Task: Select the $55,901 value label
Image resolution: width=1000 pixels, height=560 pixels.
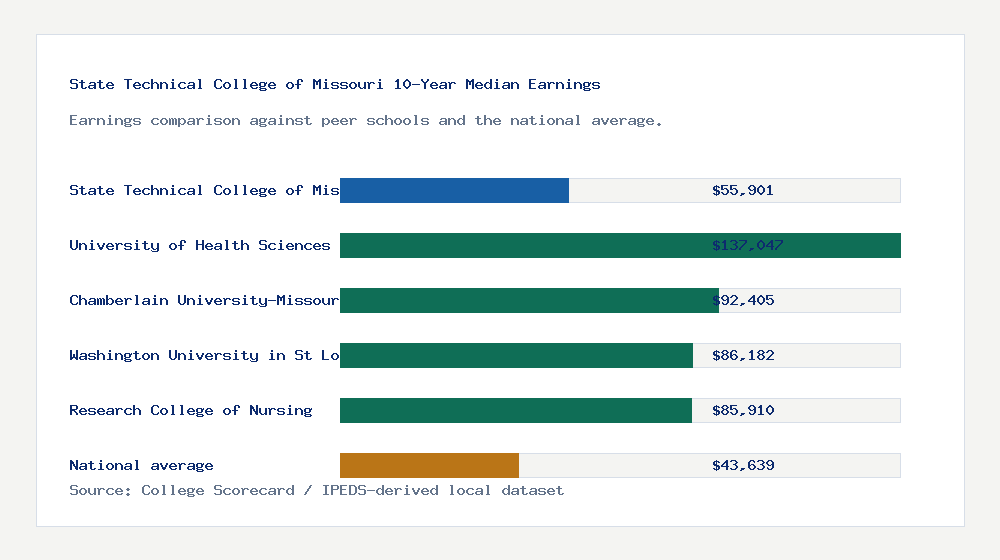Action: pyautogui.click(x=742, y=190)
